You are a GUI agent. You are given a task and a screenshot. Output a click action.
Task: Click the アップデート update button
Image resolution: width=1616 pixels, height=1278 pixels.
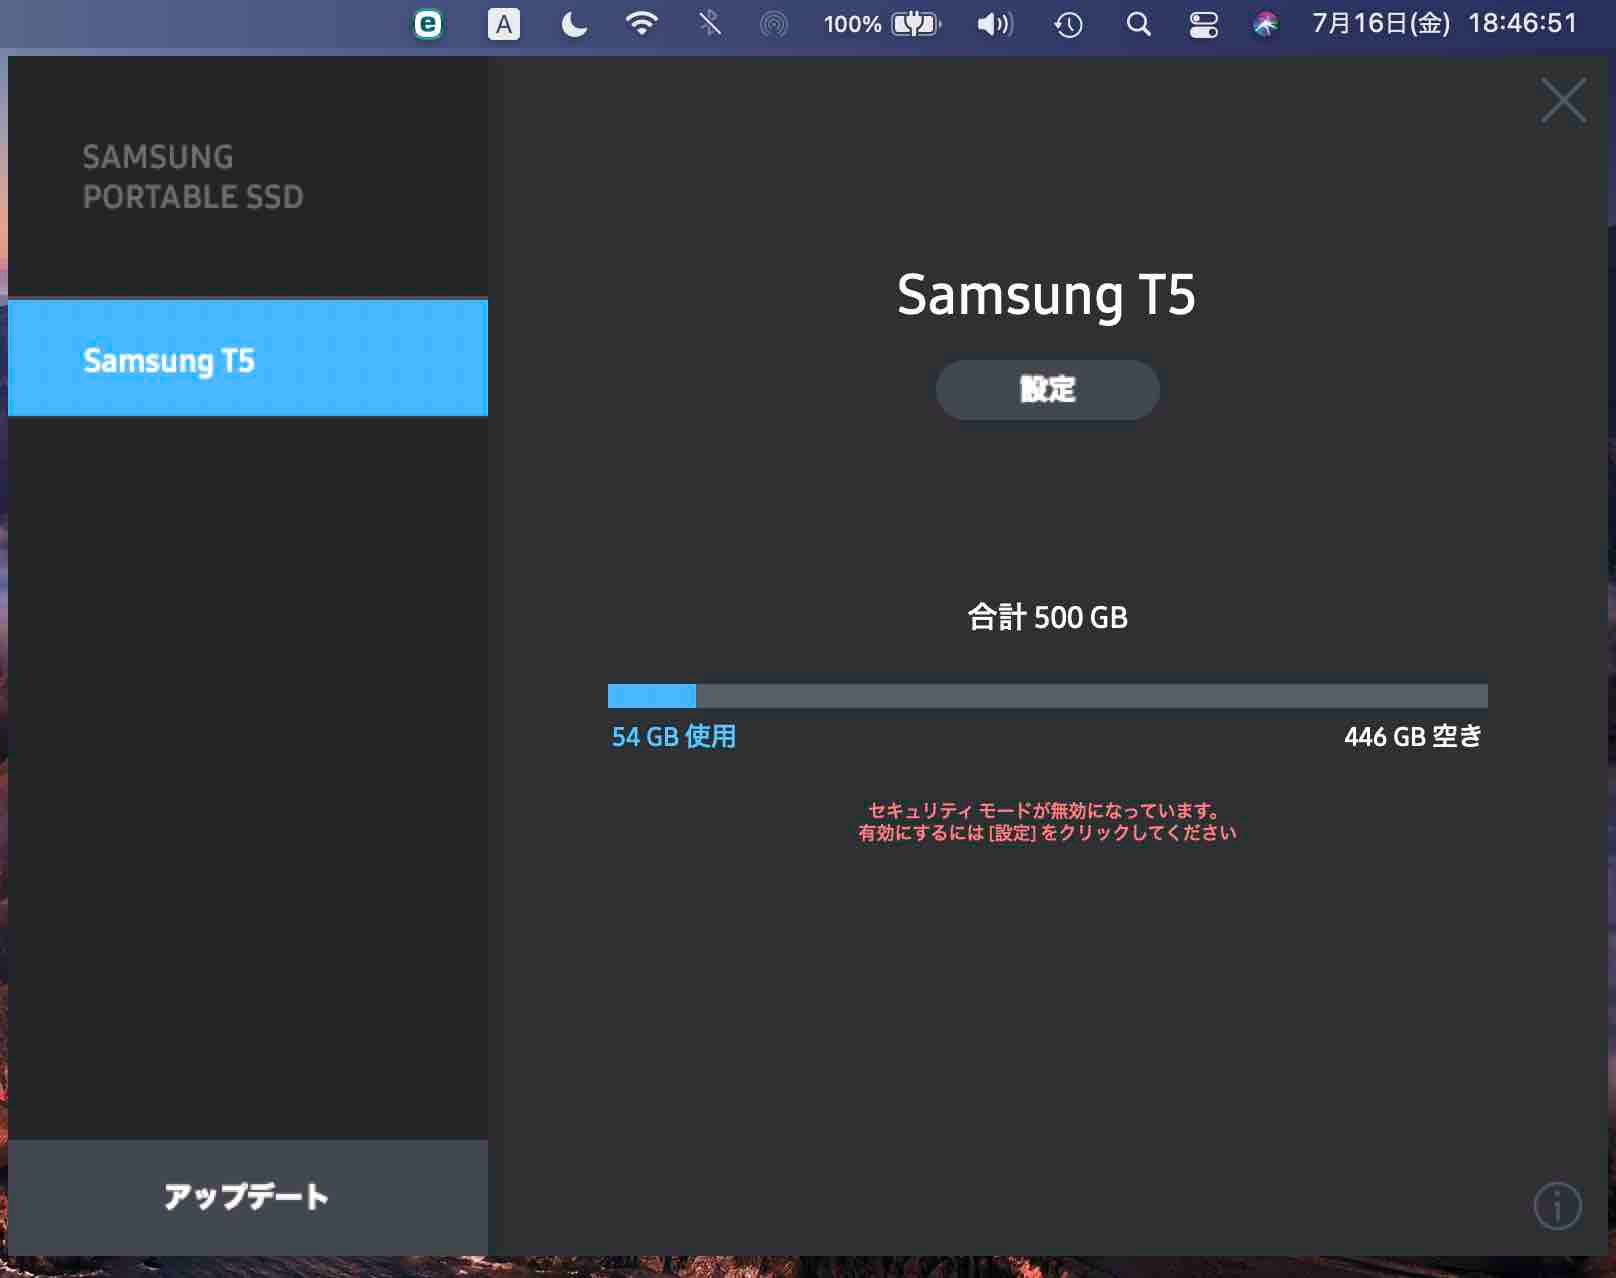coord(247,1197)
